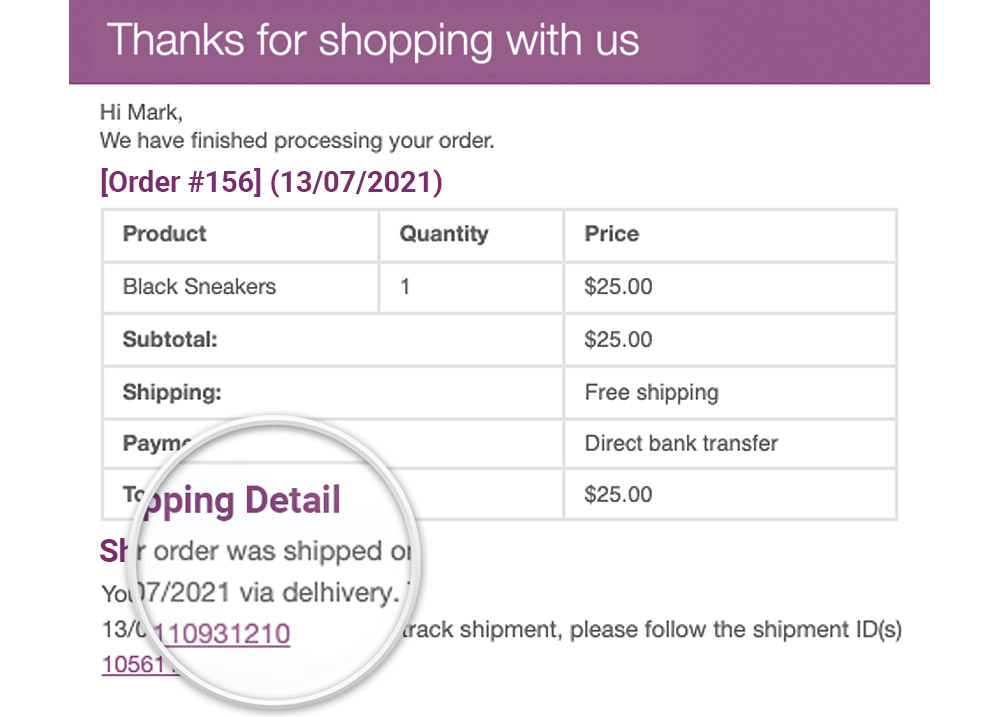Click the Subtotal label
This screenshot has width=1000, height=717.
[170, 339]
